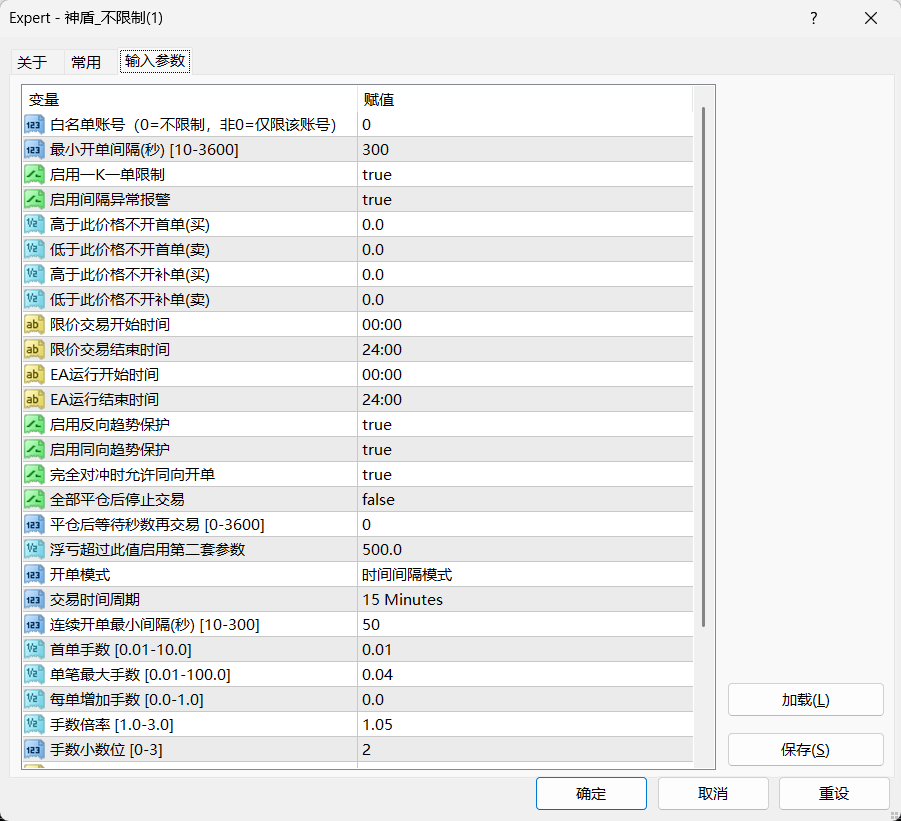901x821 pixels.
Task: Click the boolean icon beside 启用间隔异常报警
Action: 34,200
